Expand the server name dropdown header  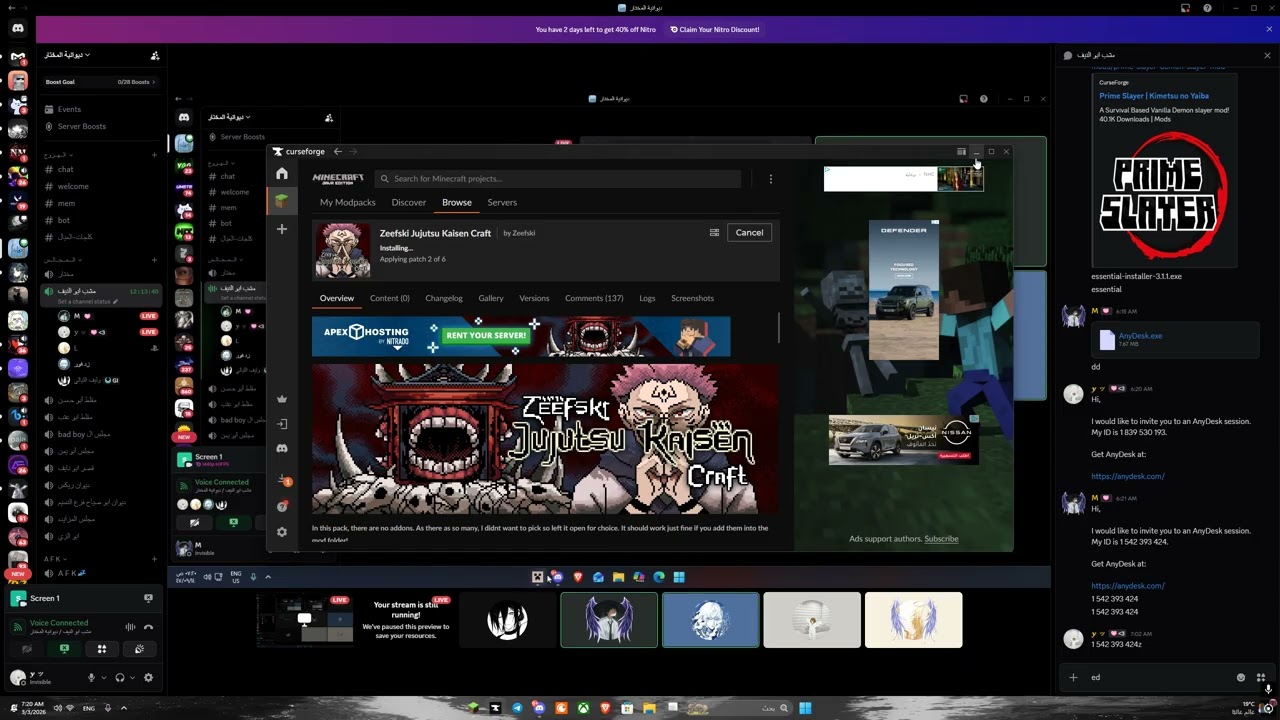pyautogui.click(x=67, y=55)
